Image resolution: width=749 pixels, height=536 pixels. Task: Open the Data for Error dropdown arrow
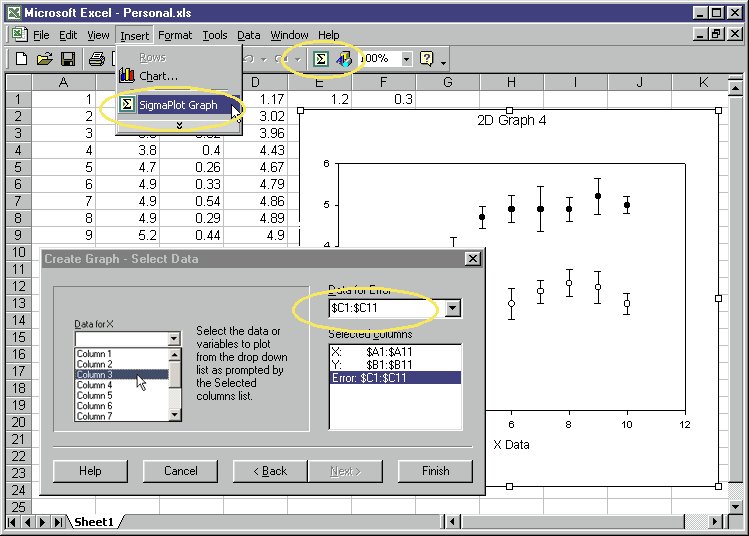453,308
